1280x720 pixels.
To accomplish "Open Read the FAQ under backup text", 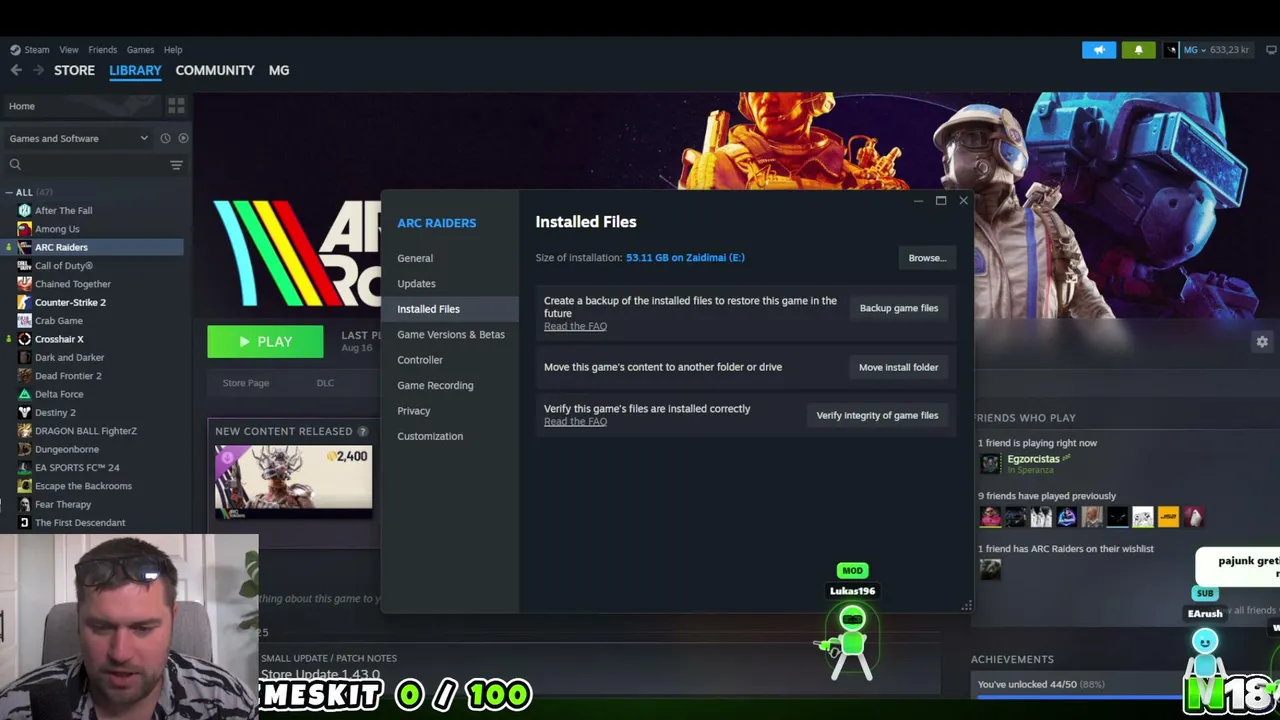I will coord(575,326).
